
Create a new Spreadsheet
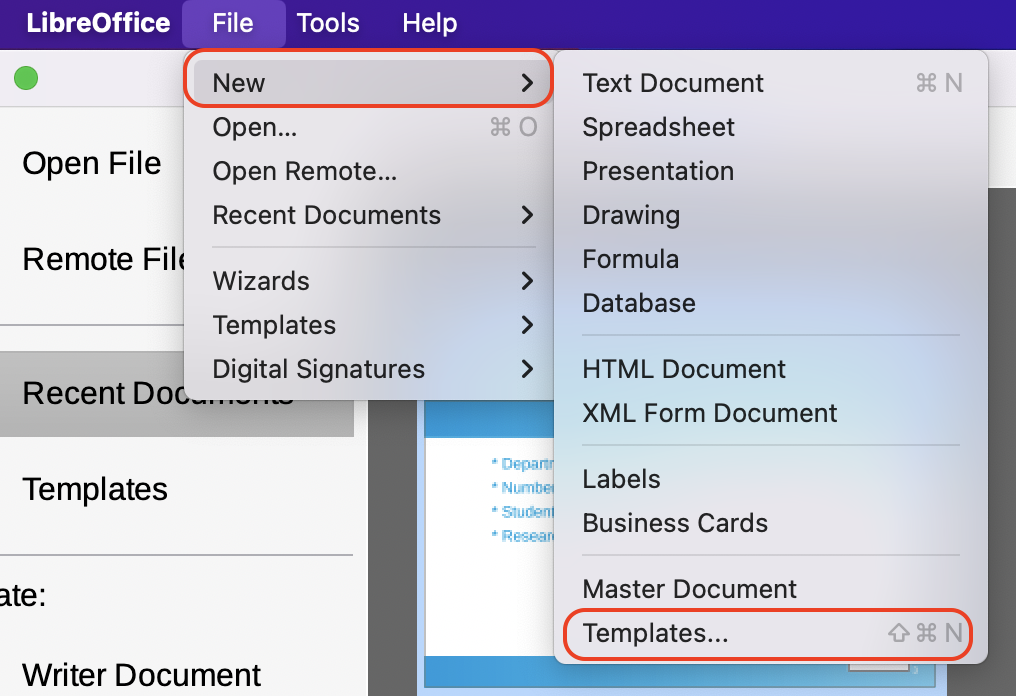click(x=771, y=127)
